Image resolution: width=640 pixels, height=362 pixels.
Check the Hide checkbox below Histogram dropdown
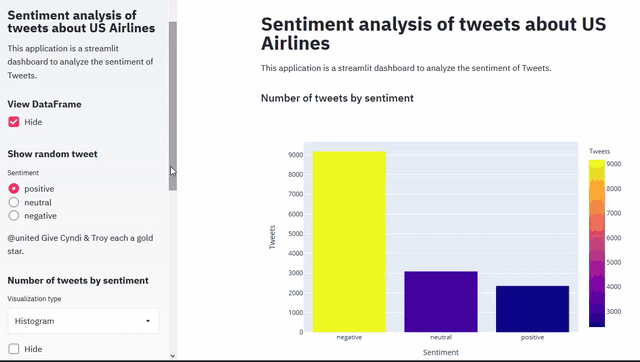13,349
